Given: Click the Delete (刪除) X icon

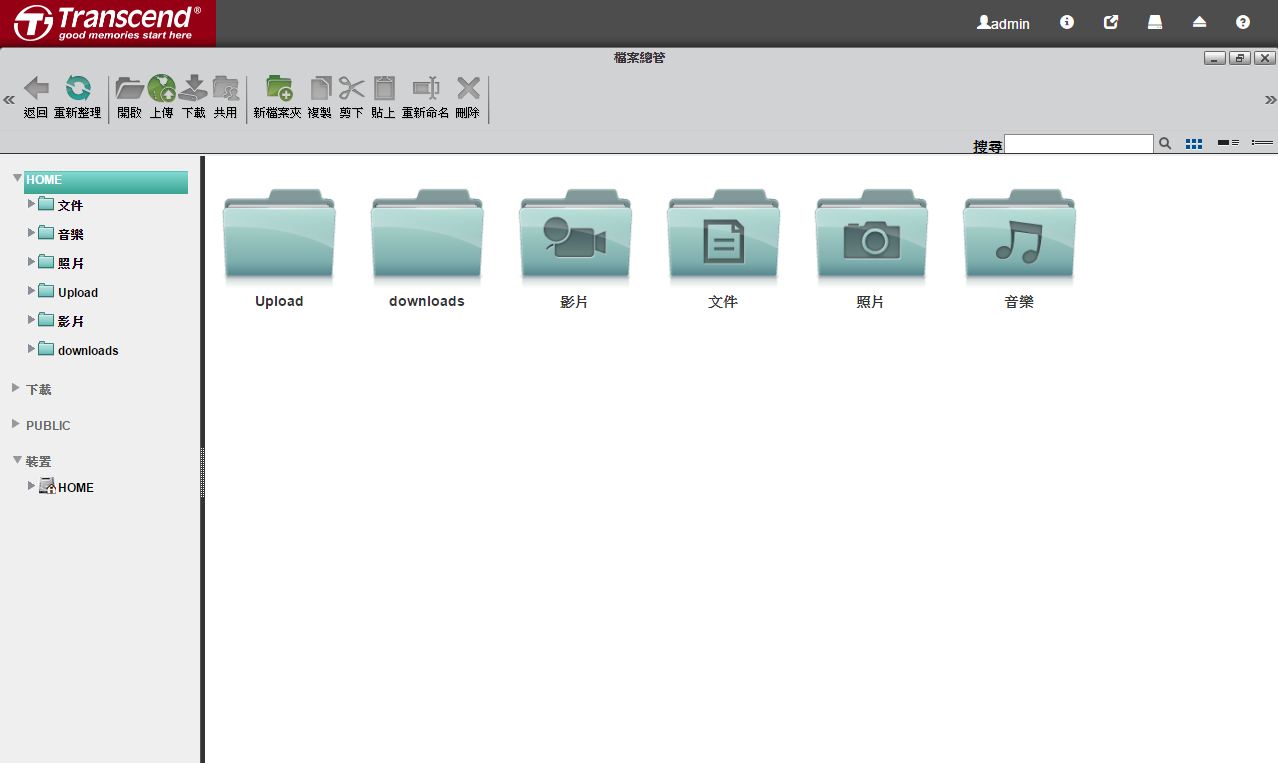Looking at the screenshot, I should [468, 89].
